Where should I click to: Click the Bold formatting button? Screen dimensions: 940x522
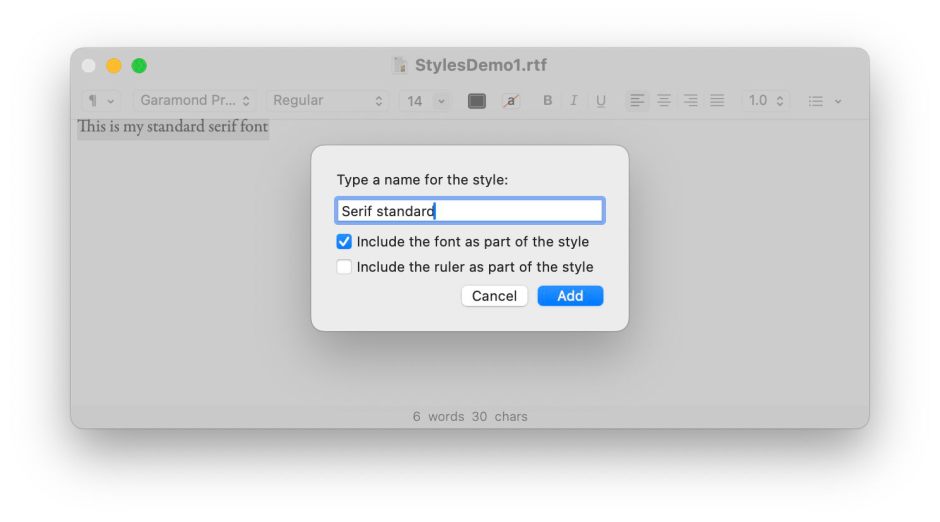click(547, 101)
